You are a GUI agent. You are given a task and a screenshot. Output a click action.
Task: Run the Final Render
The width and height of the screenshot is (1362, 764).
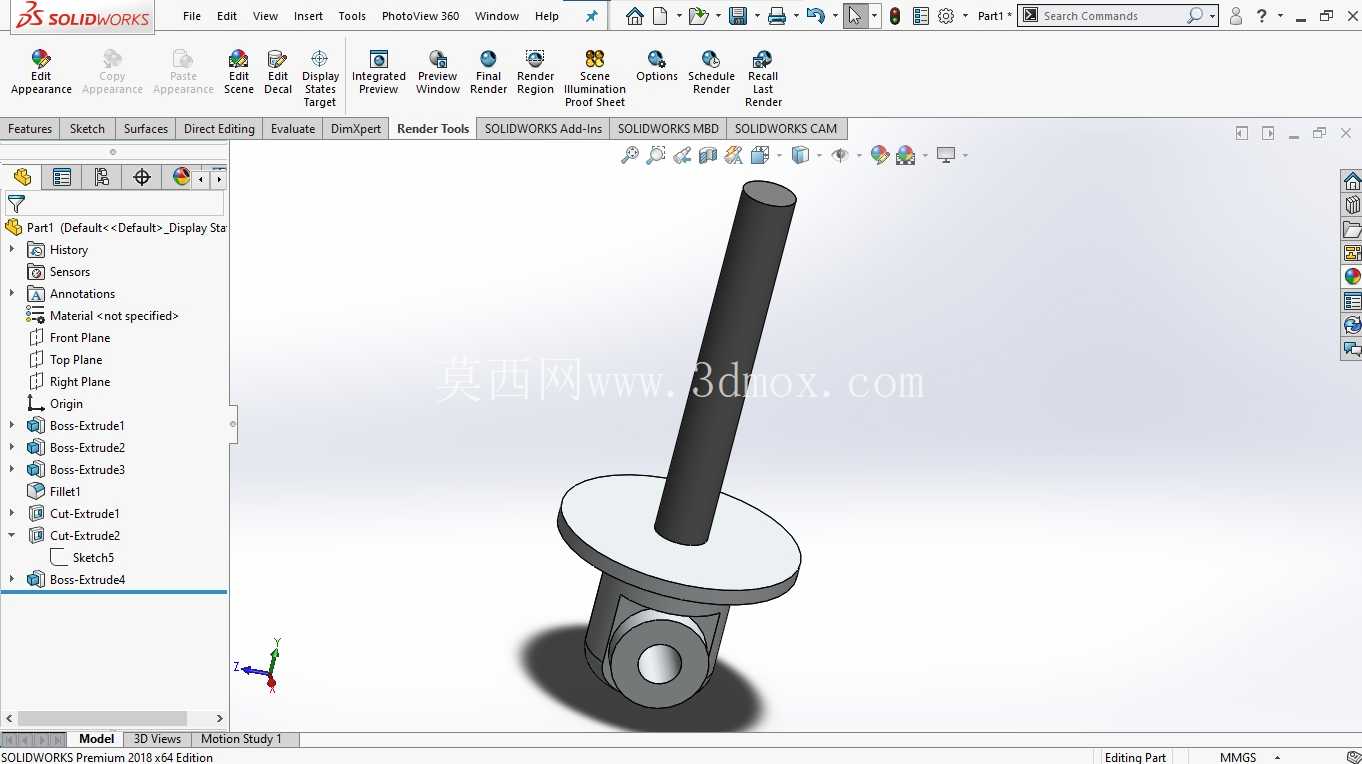488,73
